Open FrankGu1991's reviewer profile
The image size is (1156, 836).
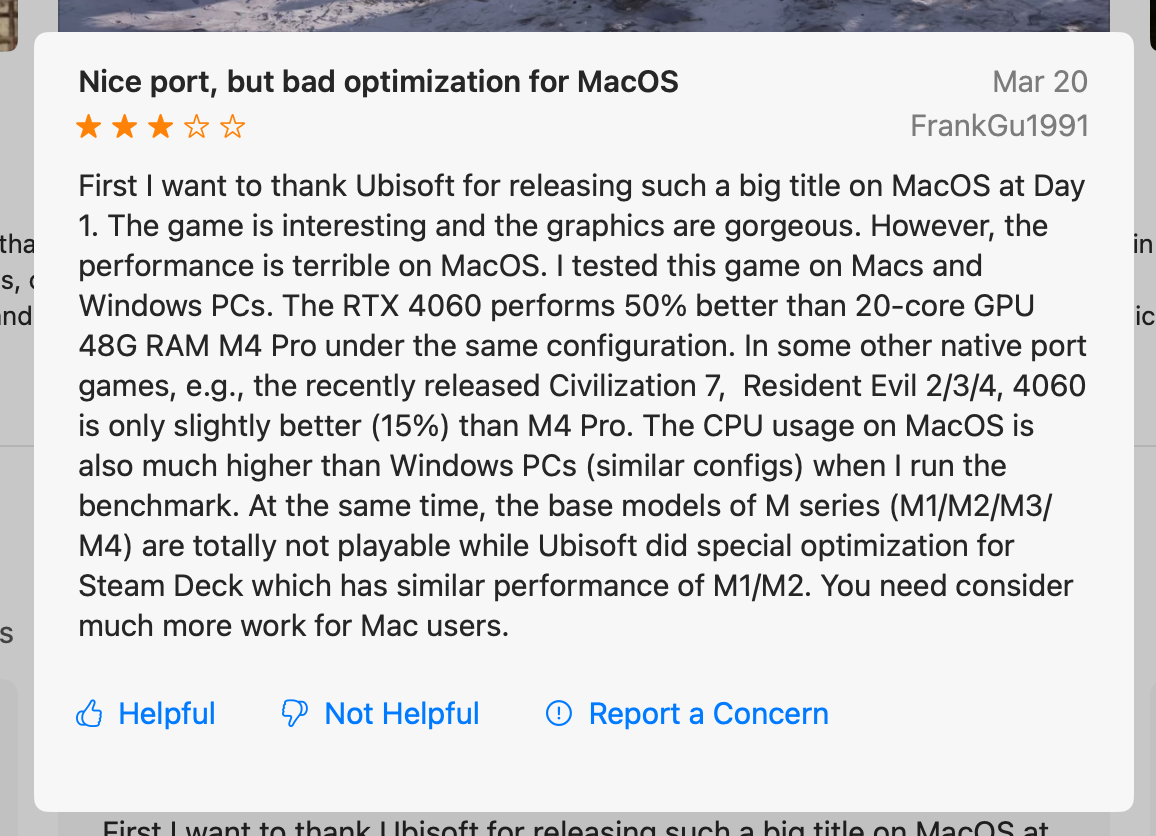[x=999, y=125]
